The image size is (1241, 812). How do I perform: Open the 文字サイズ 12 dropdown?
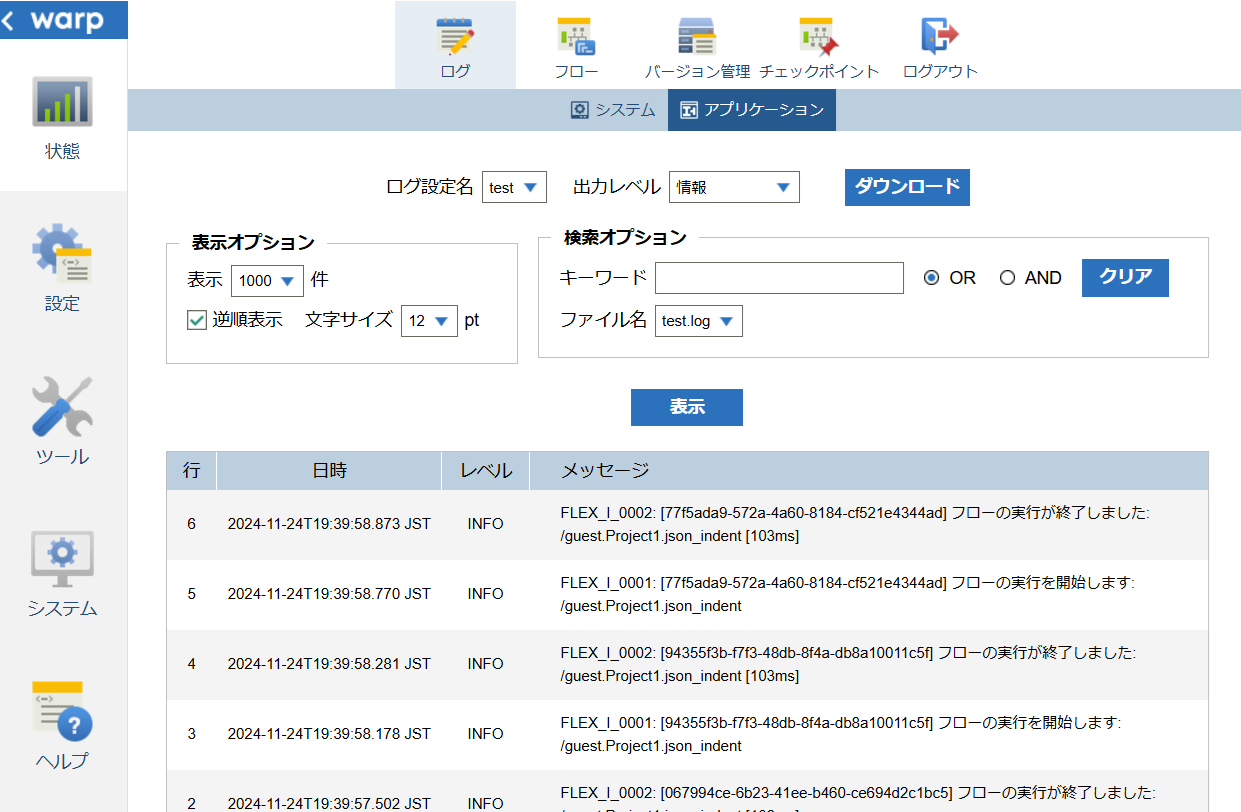point(429,321)
